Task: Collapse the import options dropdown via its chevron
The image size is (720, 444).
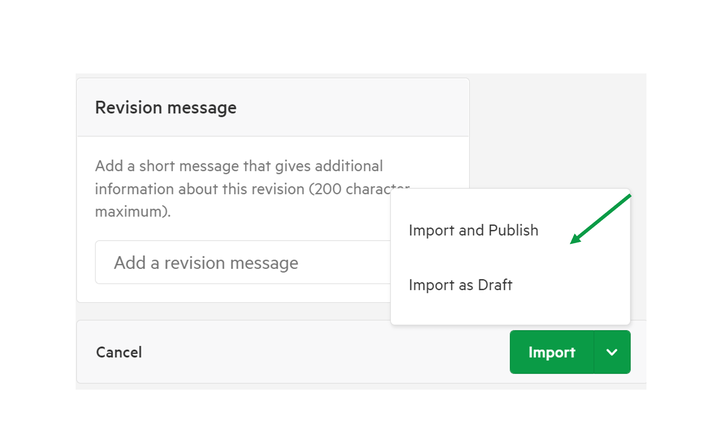Action: pyautogui.click(x=612, y=352)
